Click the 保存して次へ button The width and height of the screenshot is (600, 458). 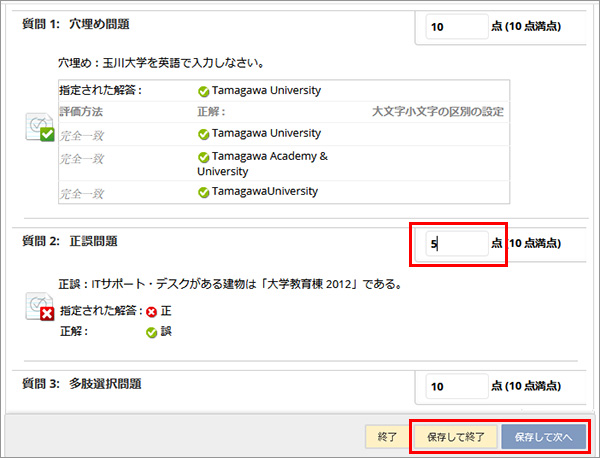(x=544, y=437)
